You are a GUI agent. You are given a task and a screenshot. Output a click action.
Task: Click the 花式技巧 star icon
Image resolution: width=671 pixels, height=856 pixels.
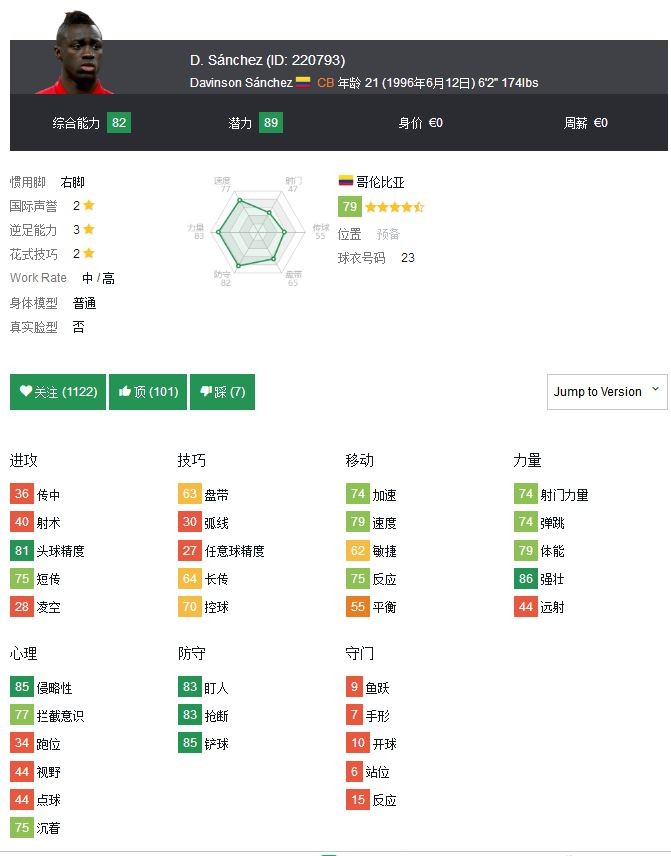pyautogui.click(x=89, y=254)
